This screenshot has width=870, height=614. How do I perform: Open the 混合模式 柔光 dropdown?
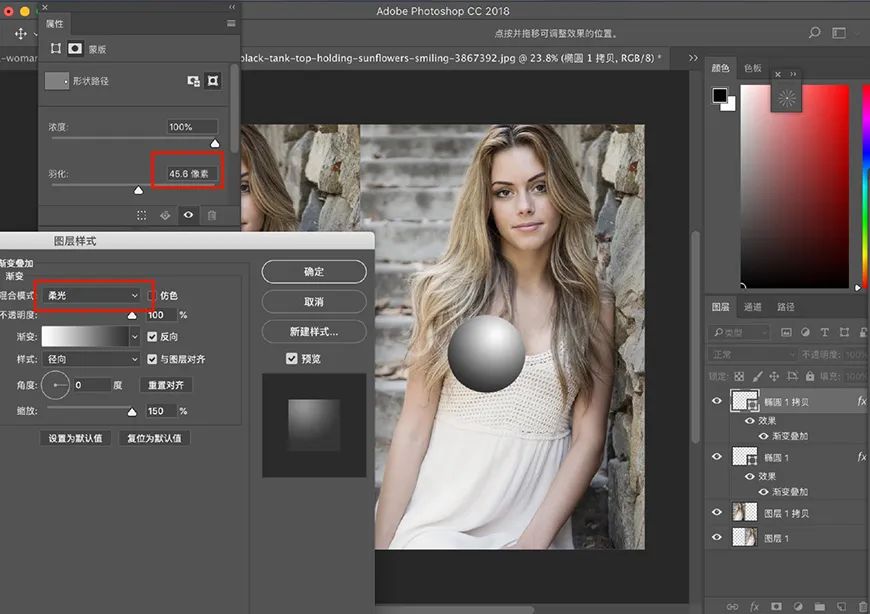[91, 296]
